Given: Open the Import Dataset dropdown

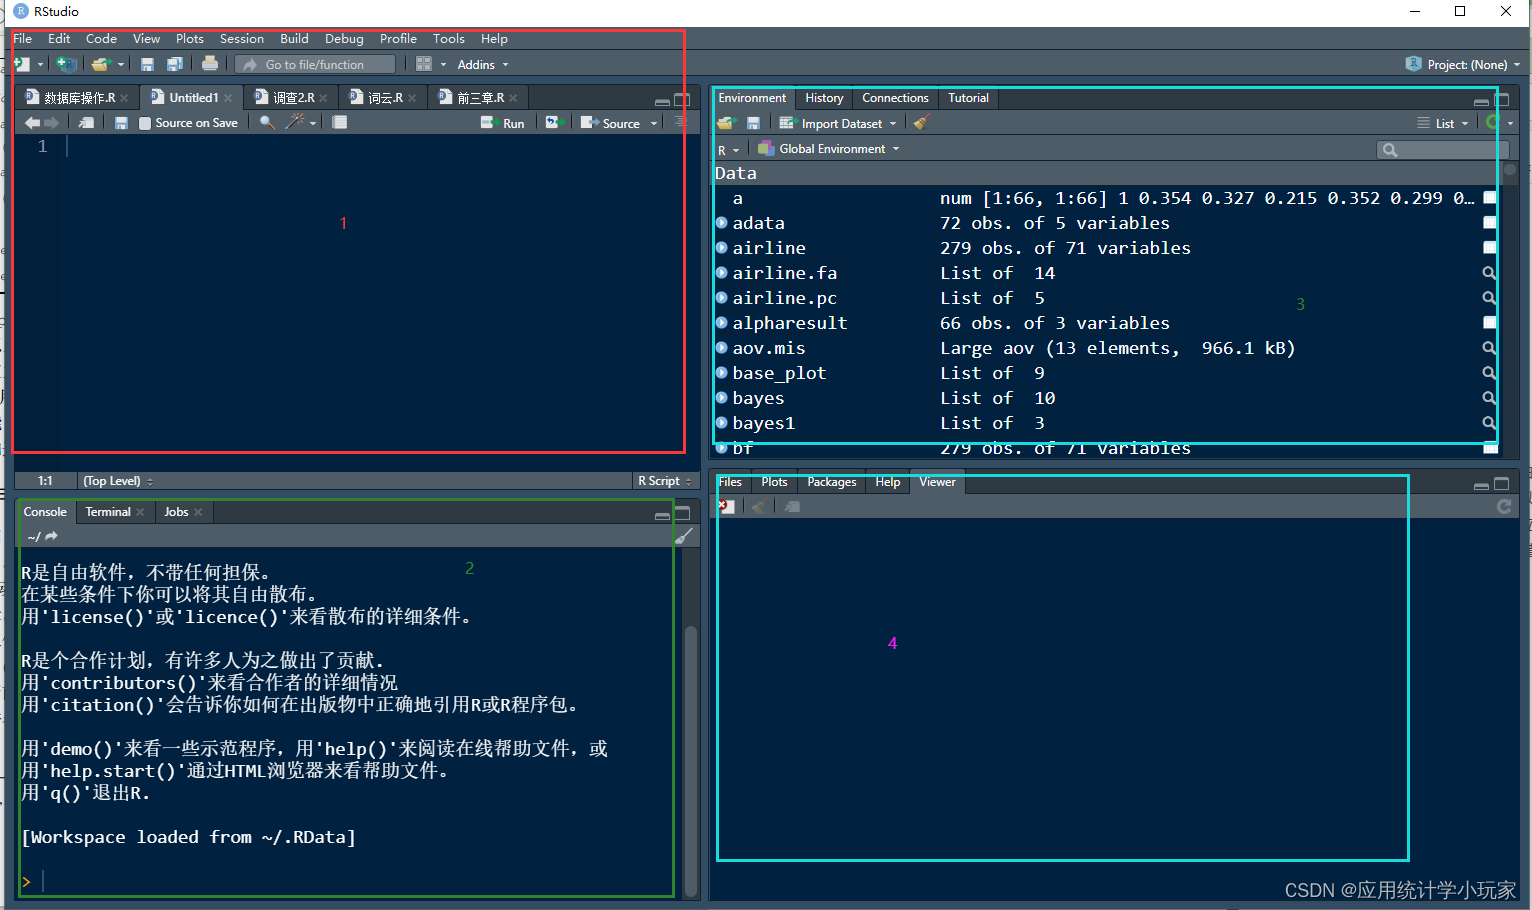Looking at the screenshot, I should click(838, 123).
